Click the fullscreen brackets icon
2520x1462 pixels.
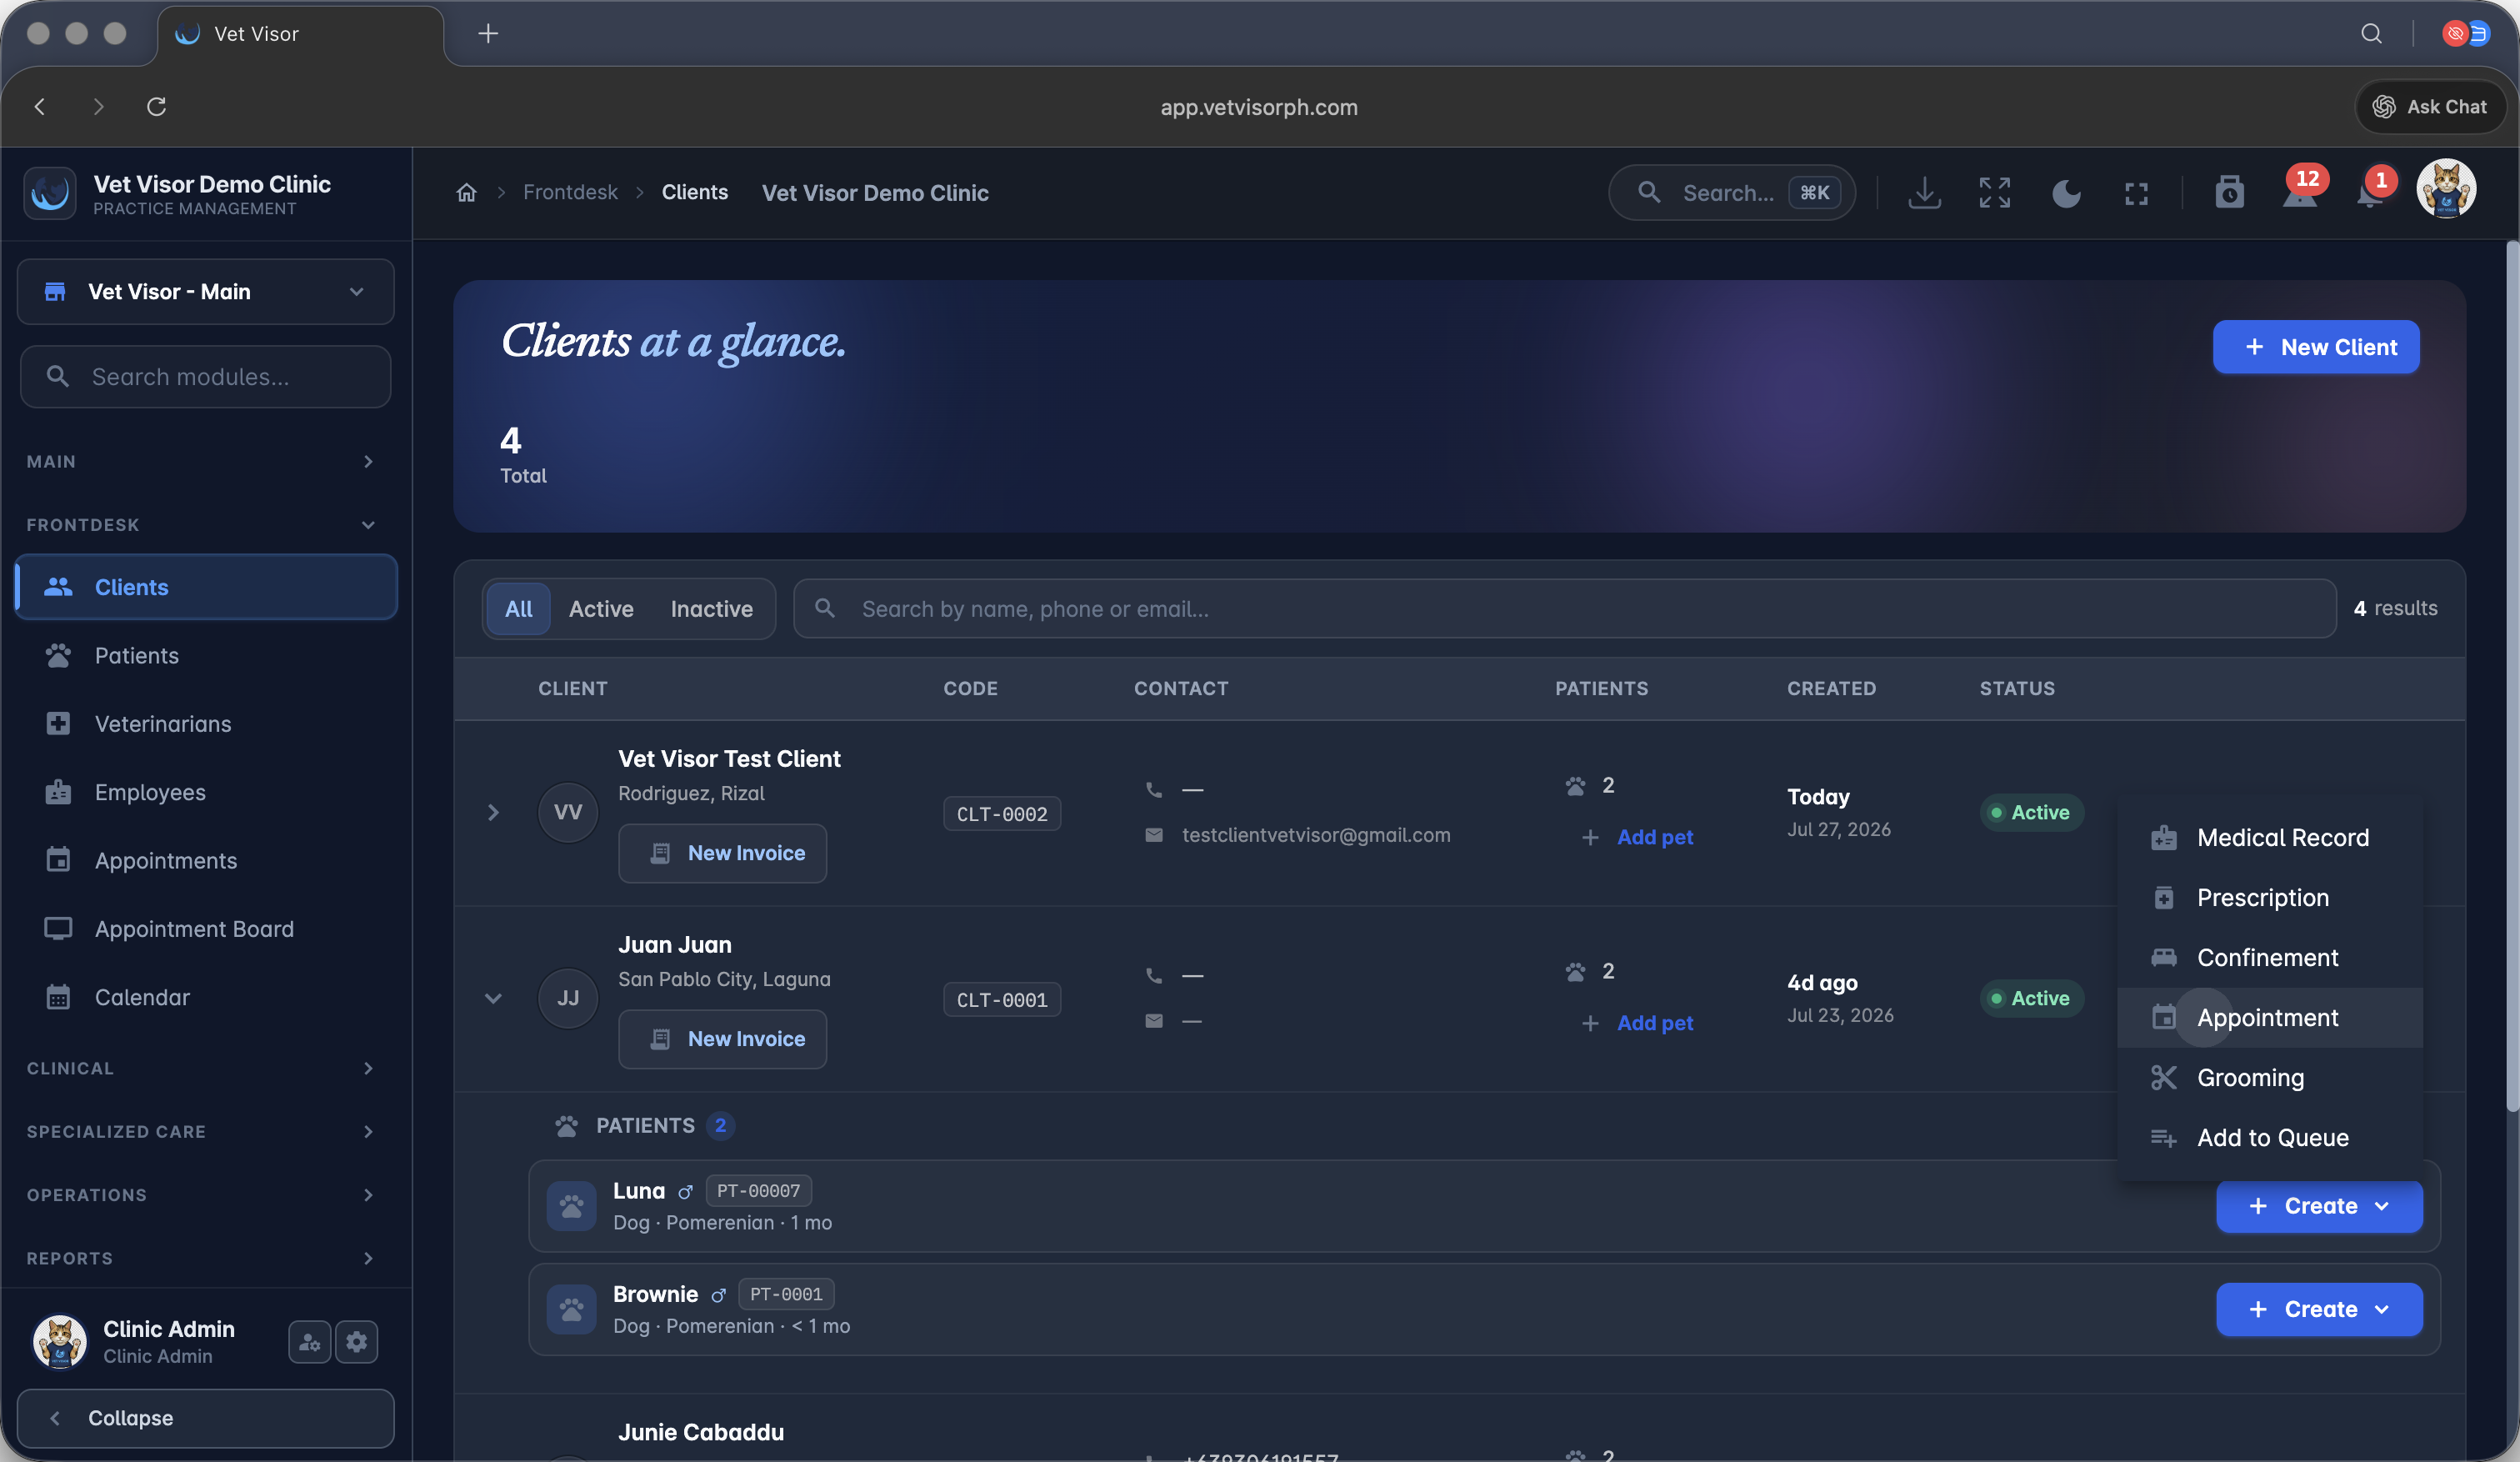(2136, 193)
